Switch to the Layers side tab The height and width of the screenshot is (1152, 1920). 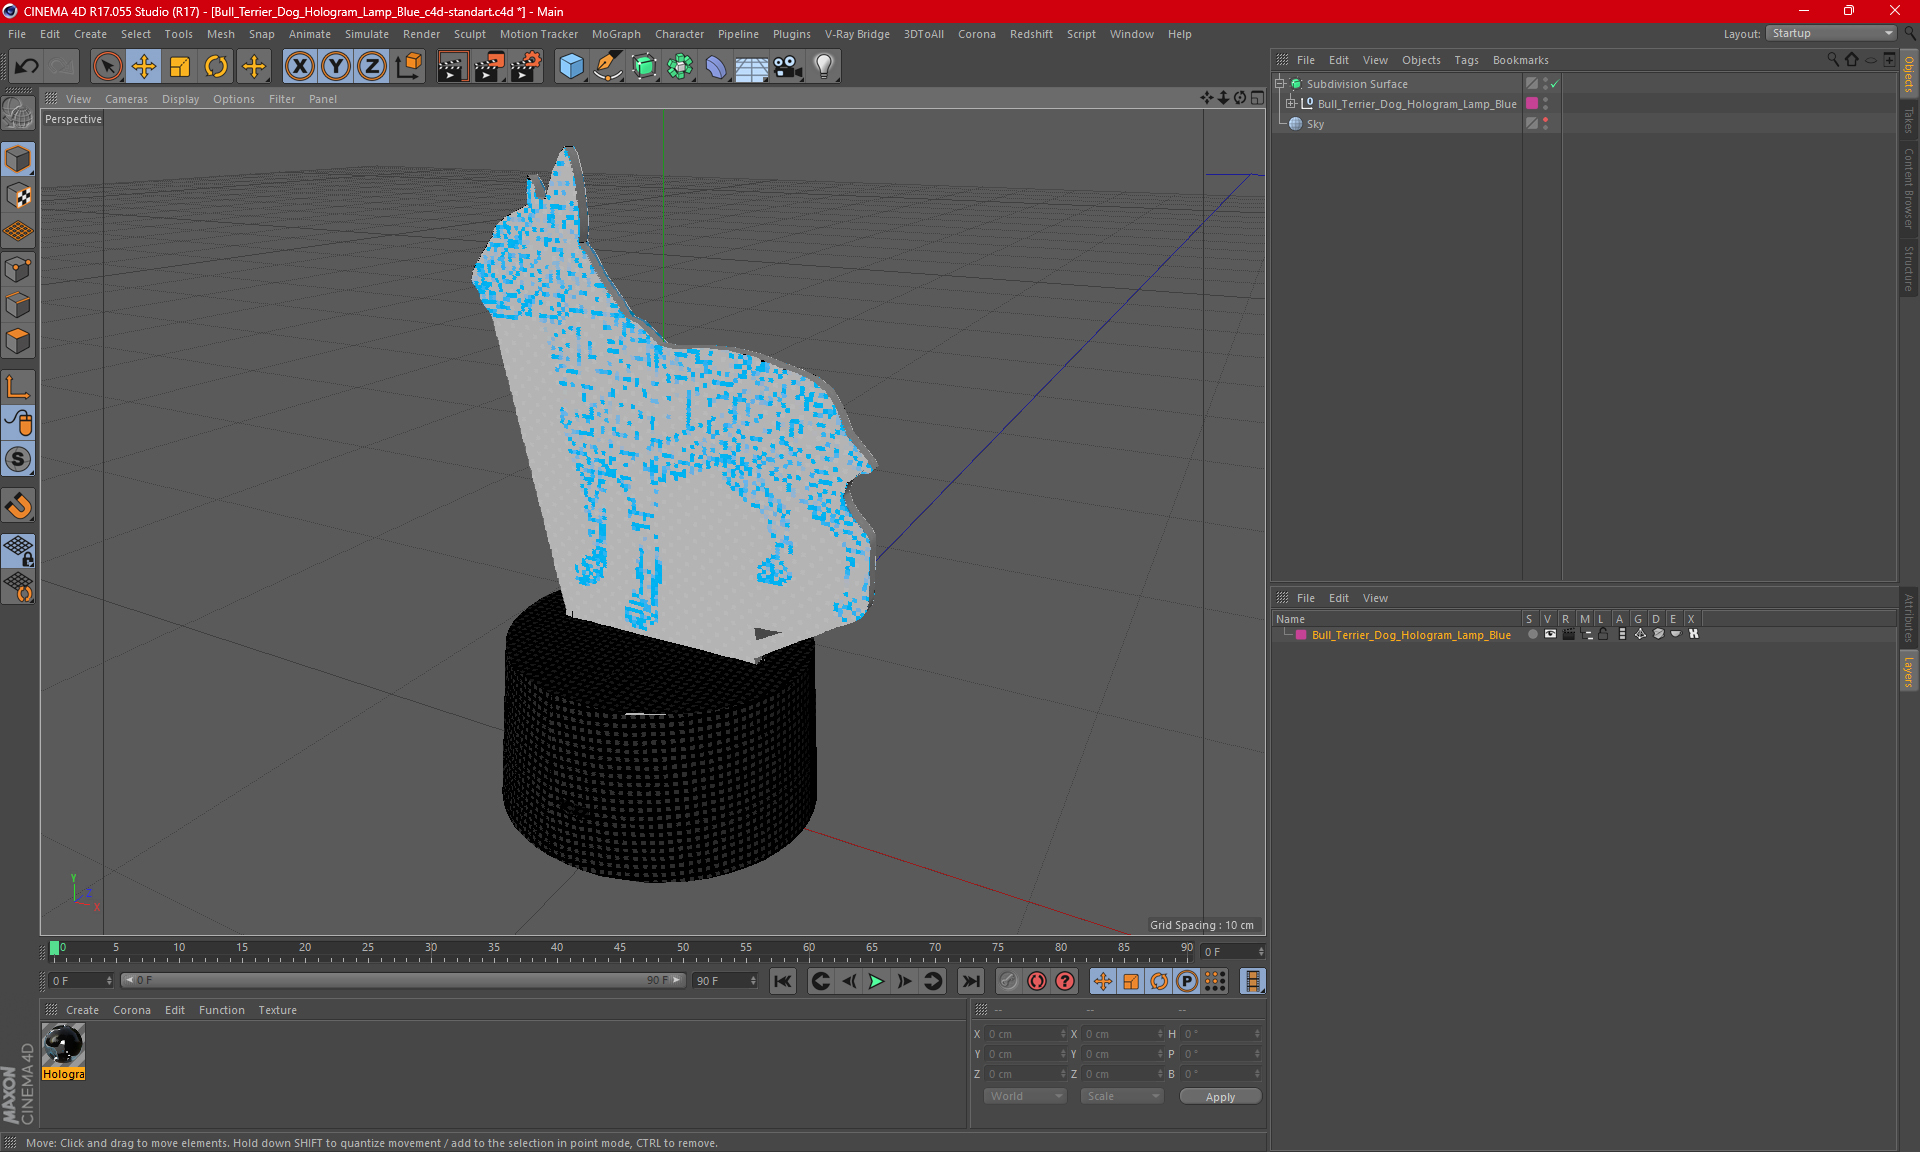tap(1908, 671)
